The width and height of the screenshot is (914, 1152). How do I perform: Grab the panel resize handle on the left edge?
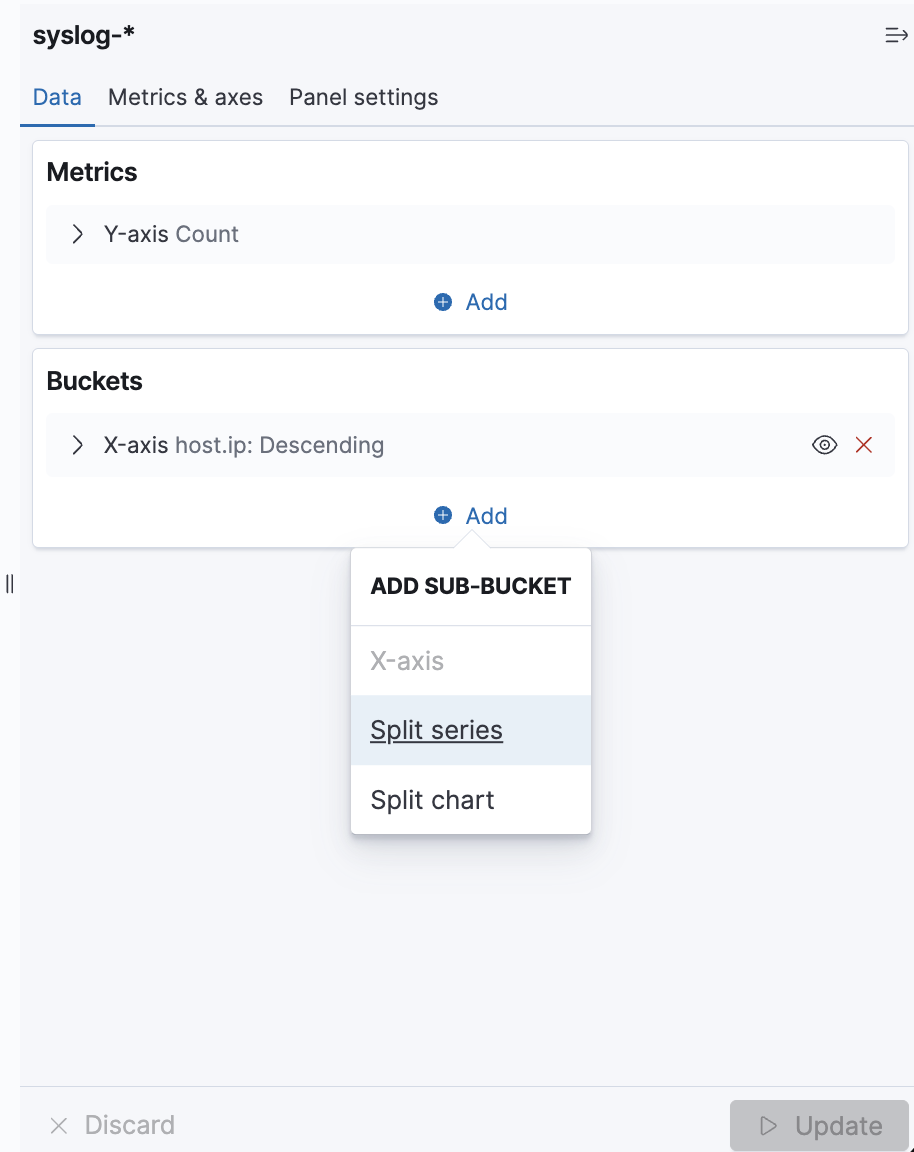click(10, 584)
